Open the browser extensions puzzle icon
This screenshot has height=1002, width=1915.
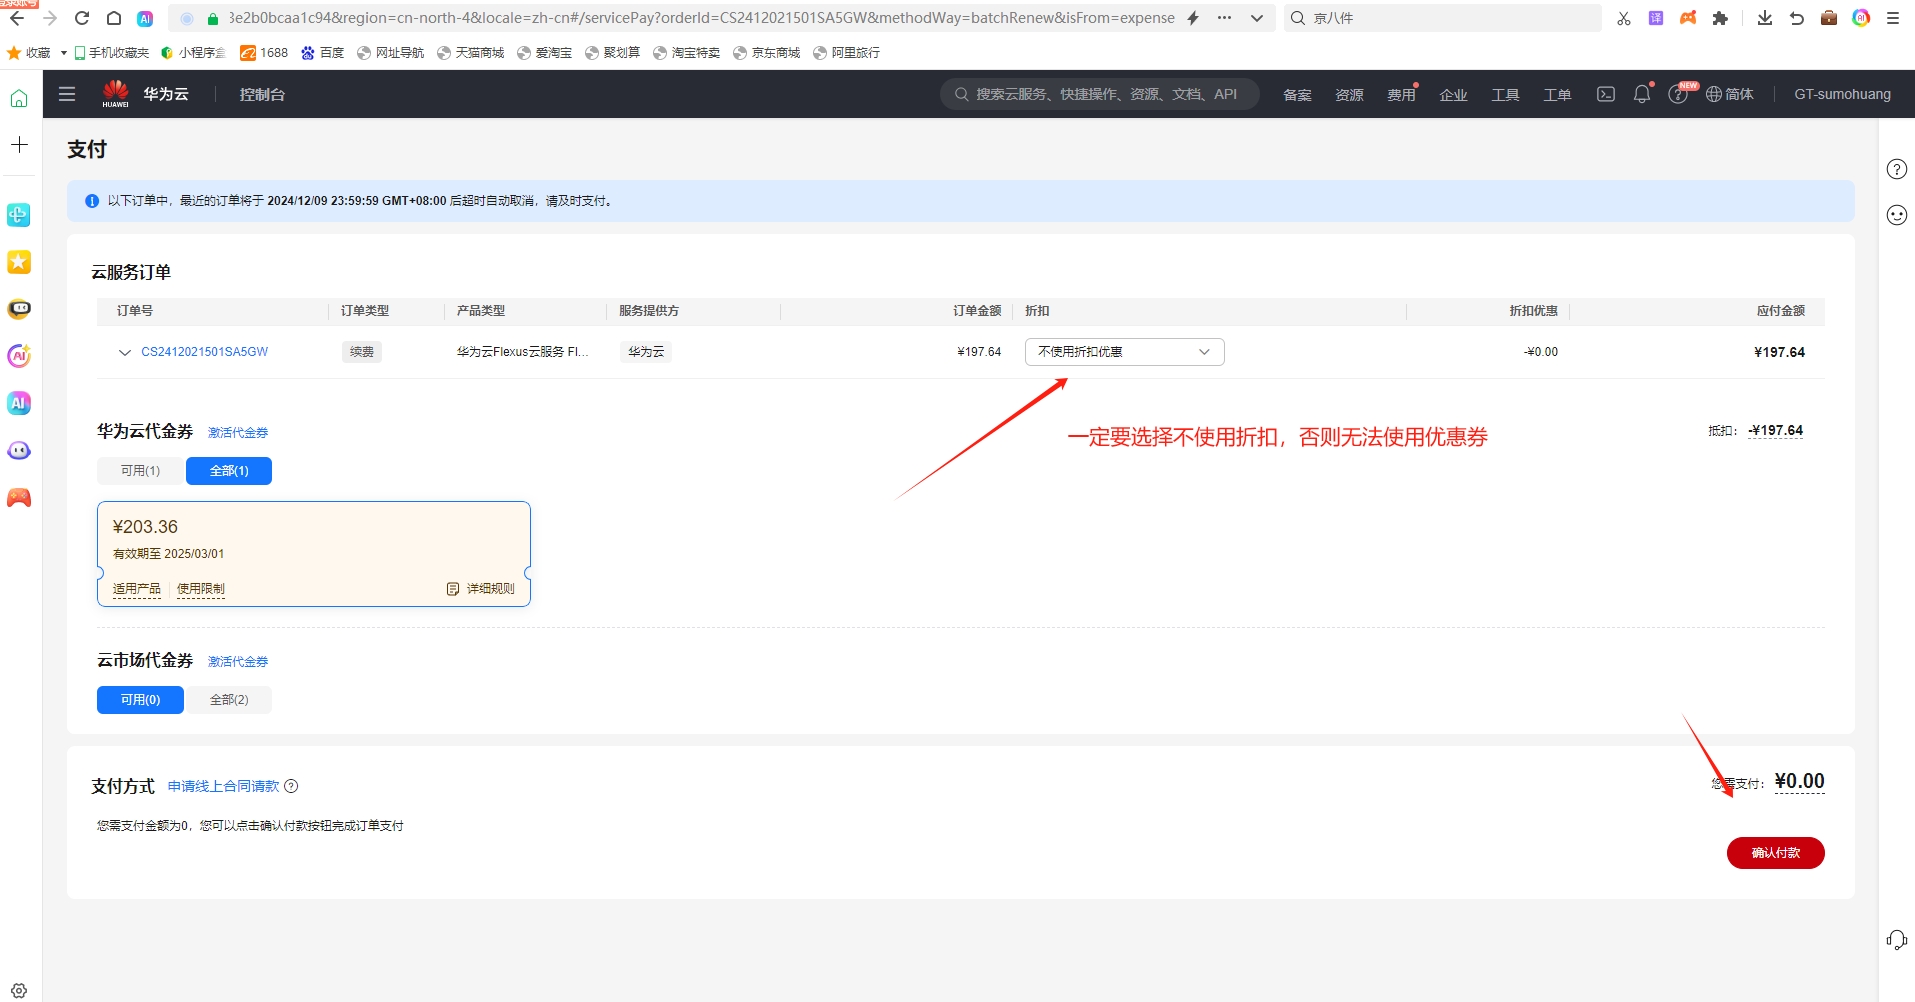[1720, 18]
